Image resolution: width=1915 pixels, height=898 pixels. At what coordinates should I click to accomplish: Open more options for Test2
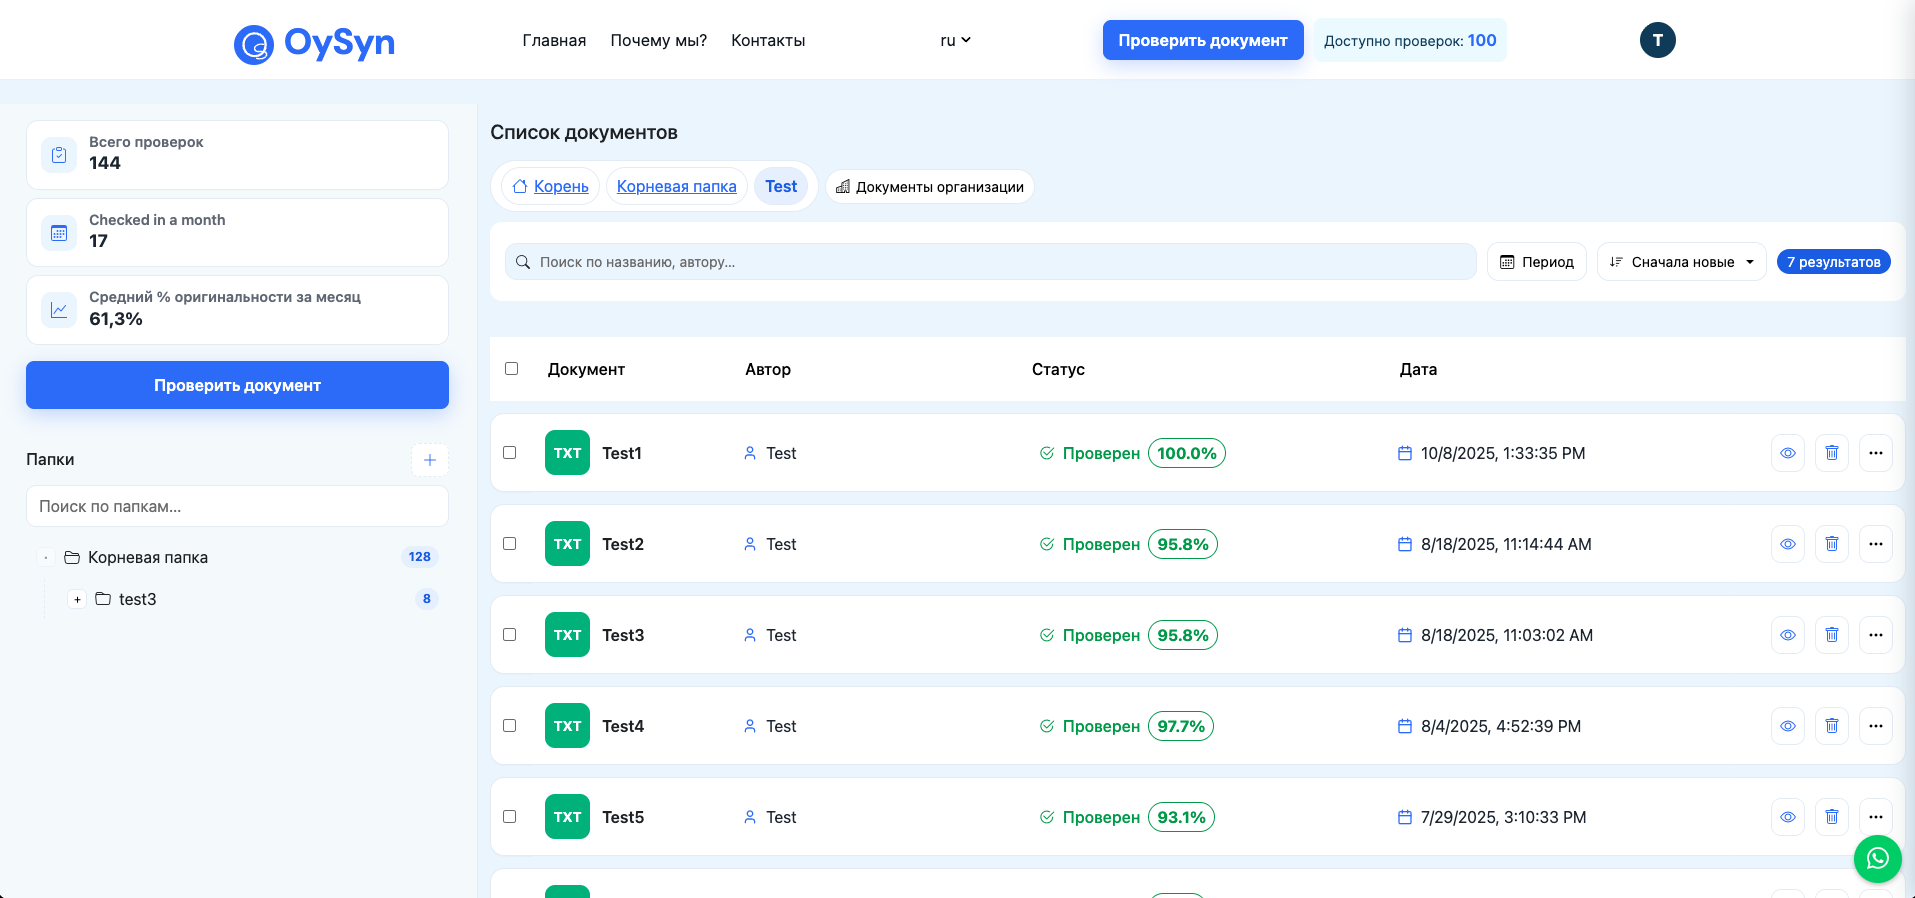(1875, 544)
